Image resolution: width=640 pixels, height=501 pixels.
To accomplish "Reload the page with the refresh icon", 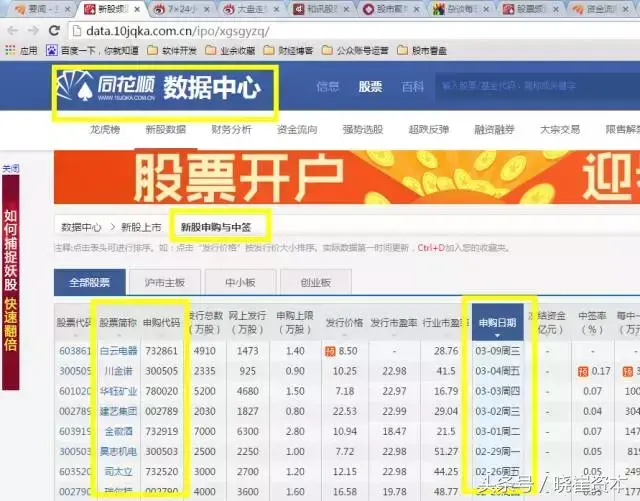I will click(x=54, y=31).
